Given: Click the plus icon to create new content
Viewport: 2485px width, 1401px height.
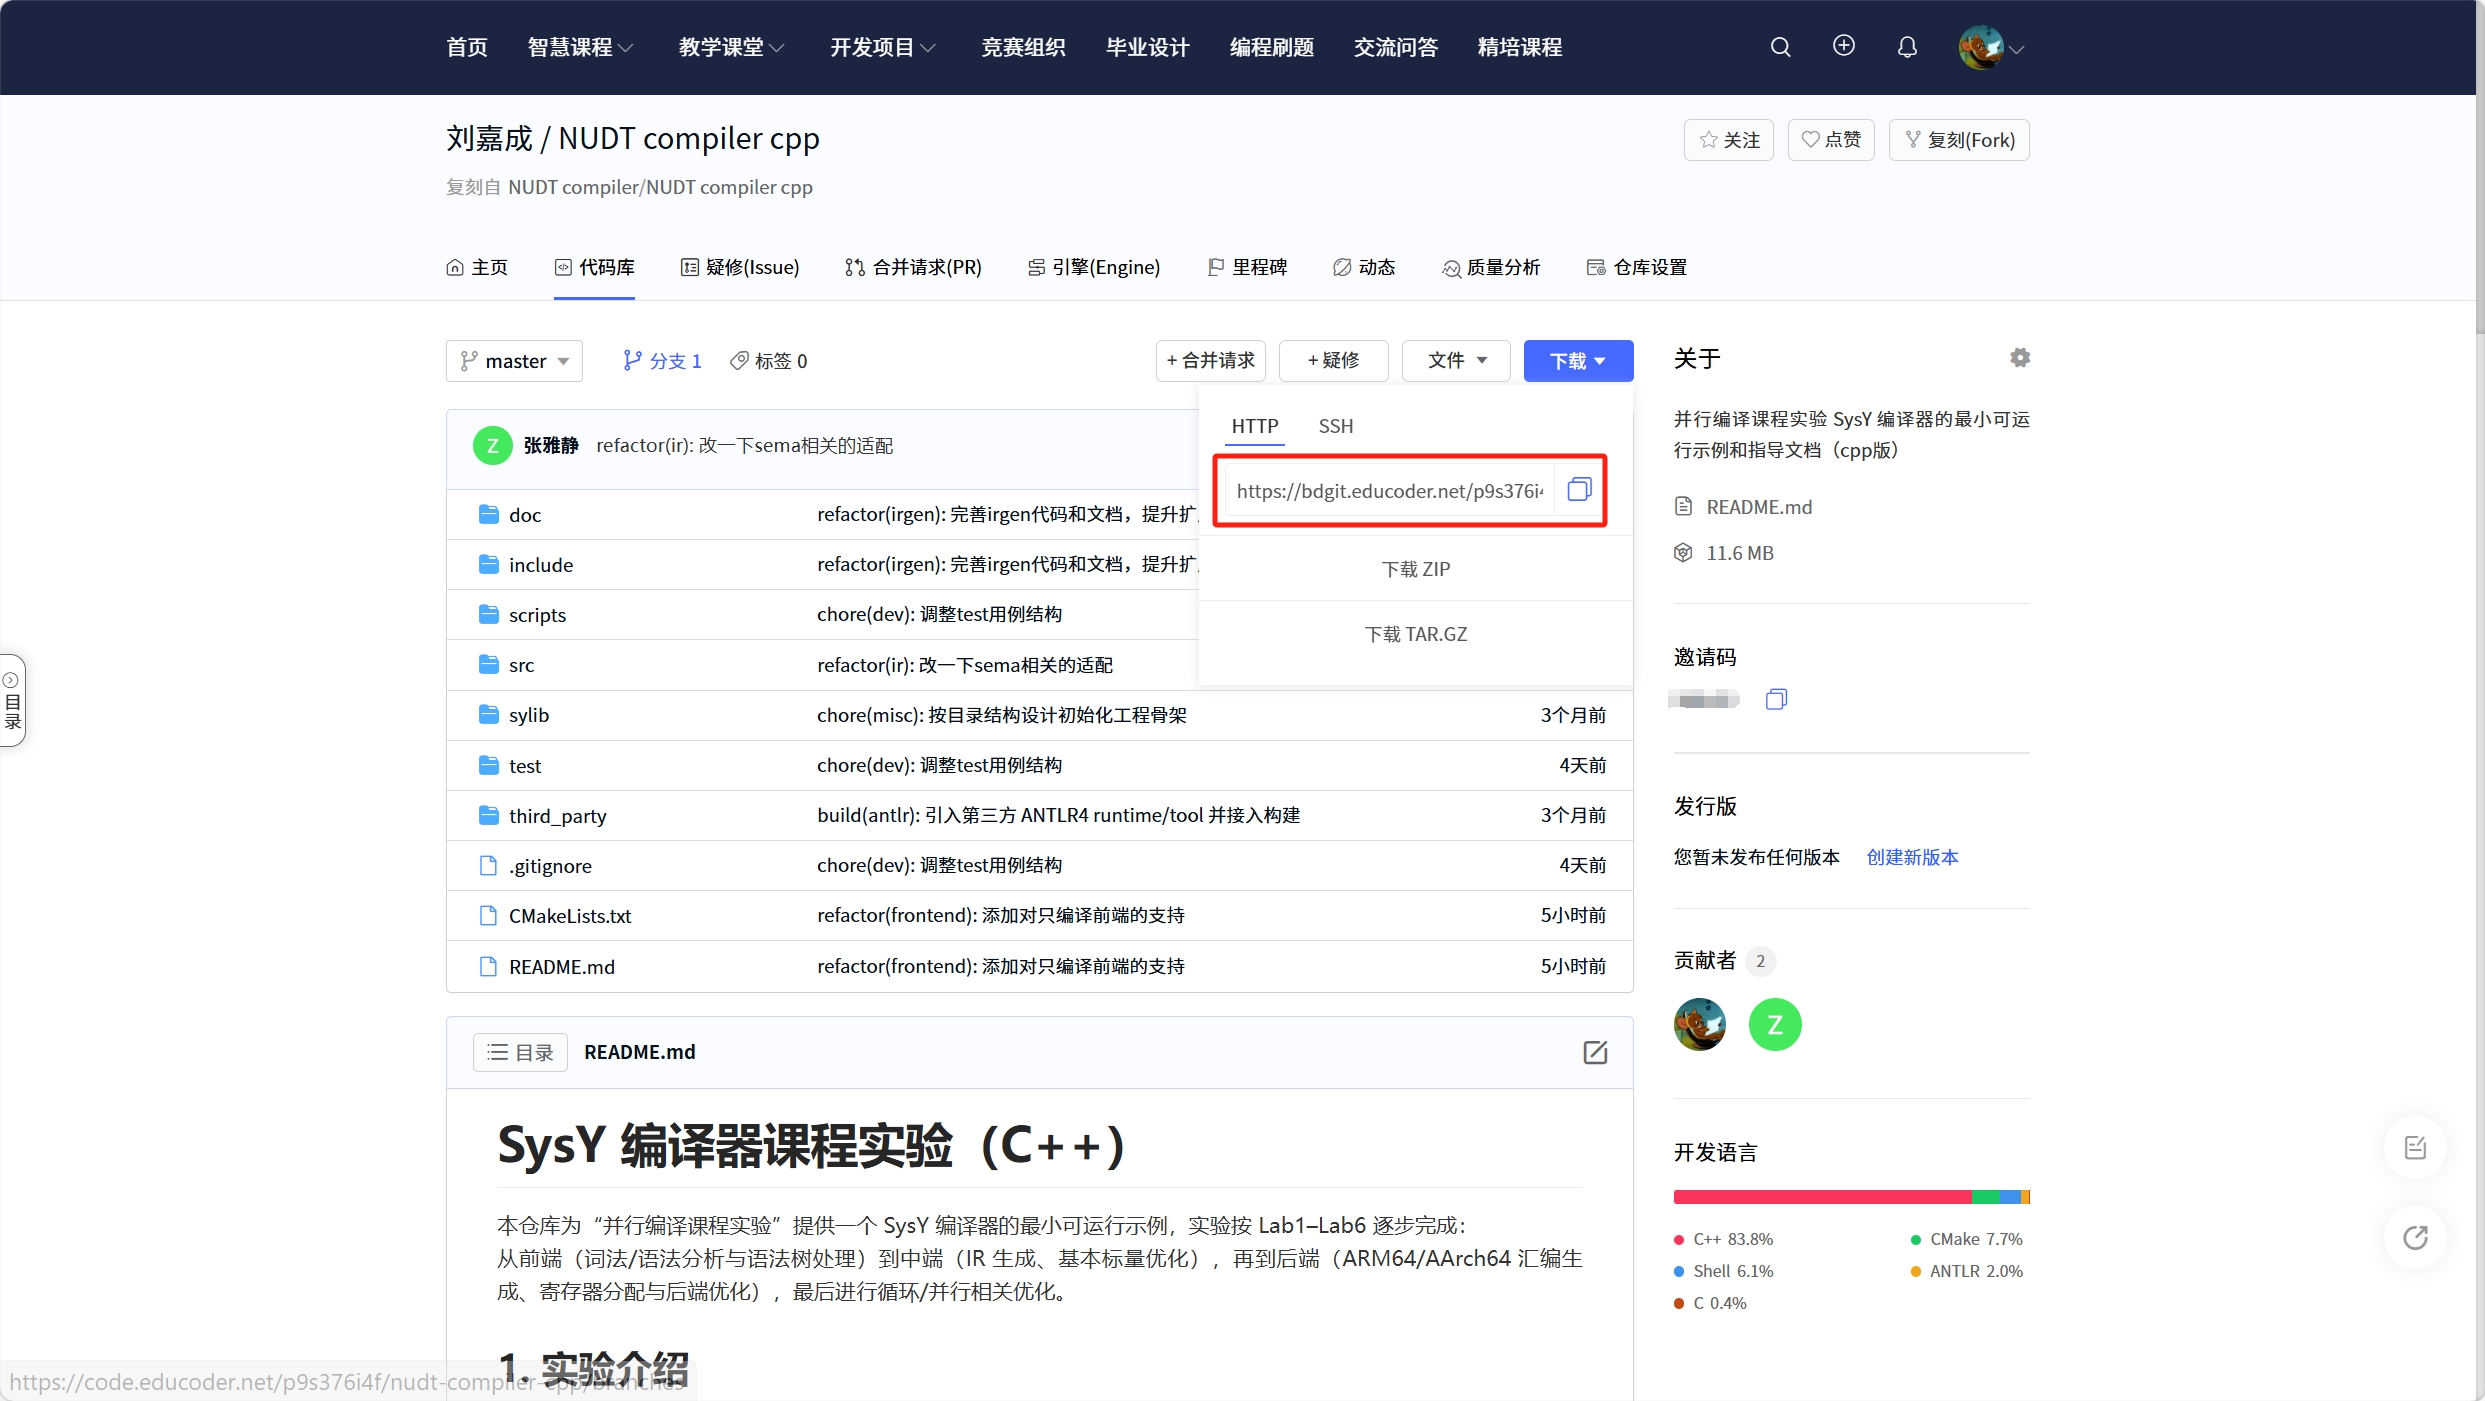Looking at the screenshot, I should pyautogui.click(x=1843, y=46).
